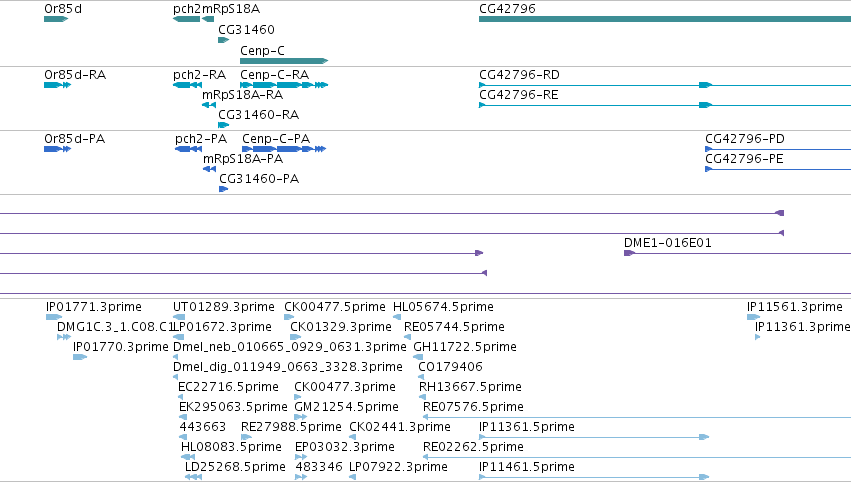The height and width of the screenshot is (482, 851).
Task: Select the UT01289.3prime EST label
Action: click(224, 307)
